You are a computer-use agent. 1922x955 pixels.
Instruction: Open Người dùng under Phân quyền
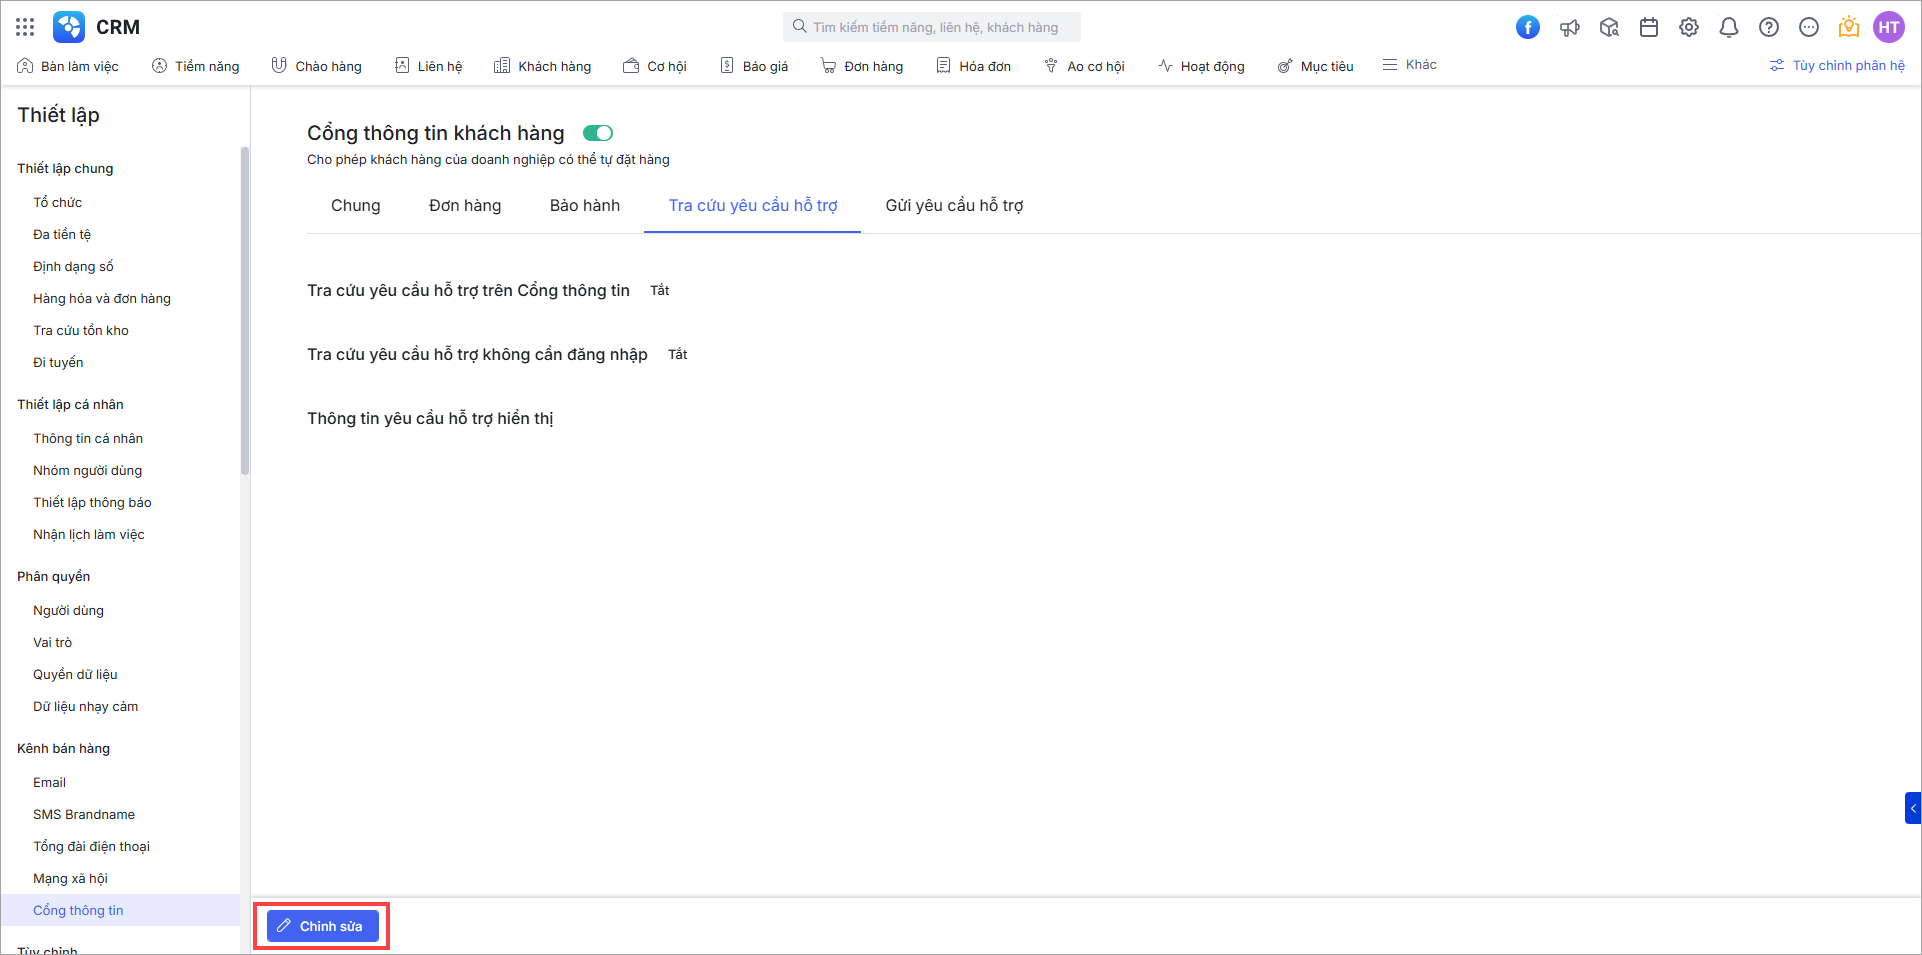(68, 610)
